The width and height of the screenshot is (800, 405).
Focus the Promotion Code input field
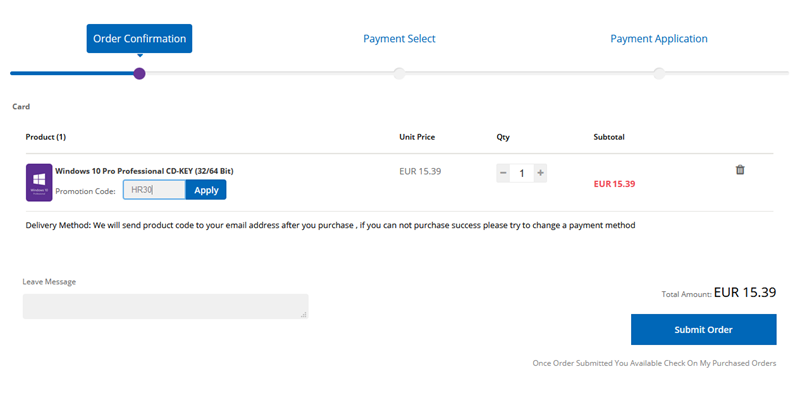click(154, 190)
